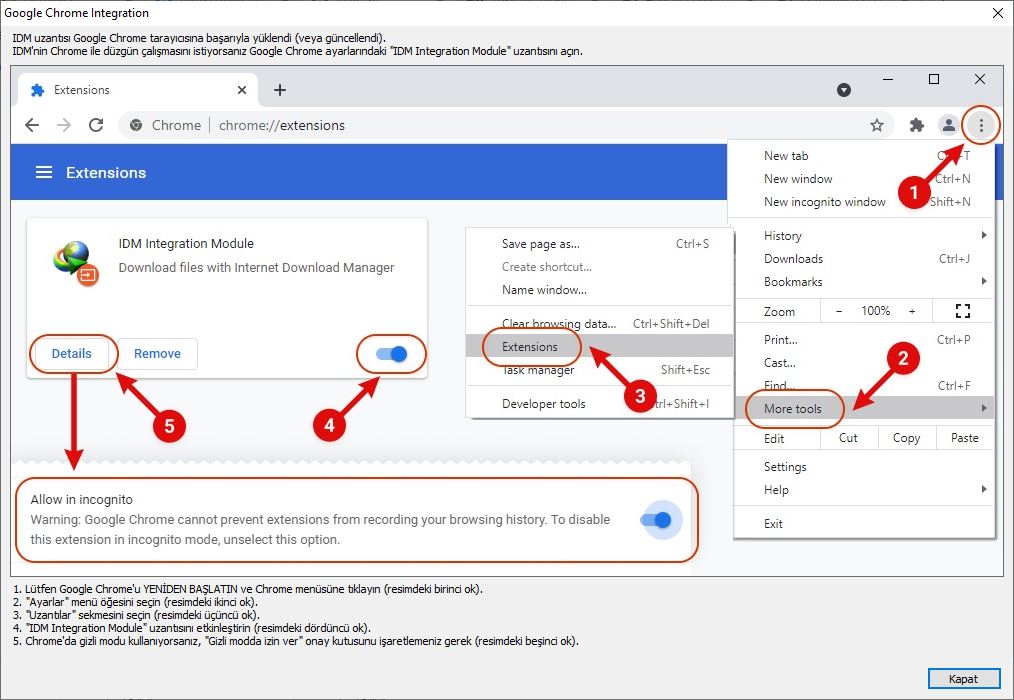Select the Extensions browser tab
Viewport: 1014px width, 700px height.
(x=138, y=90)
